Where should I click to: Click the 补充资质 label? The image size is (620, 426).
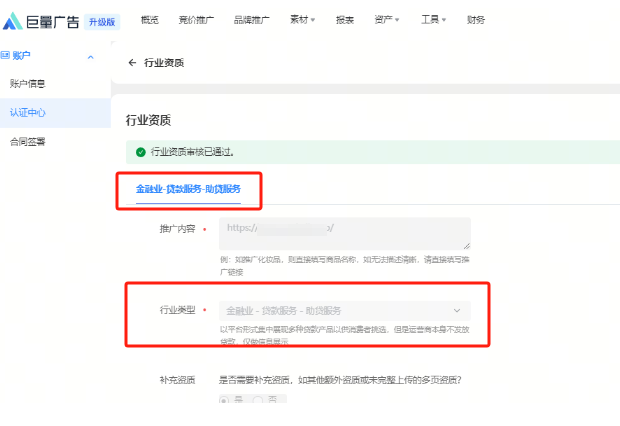tap(177, 380)
